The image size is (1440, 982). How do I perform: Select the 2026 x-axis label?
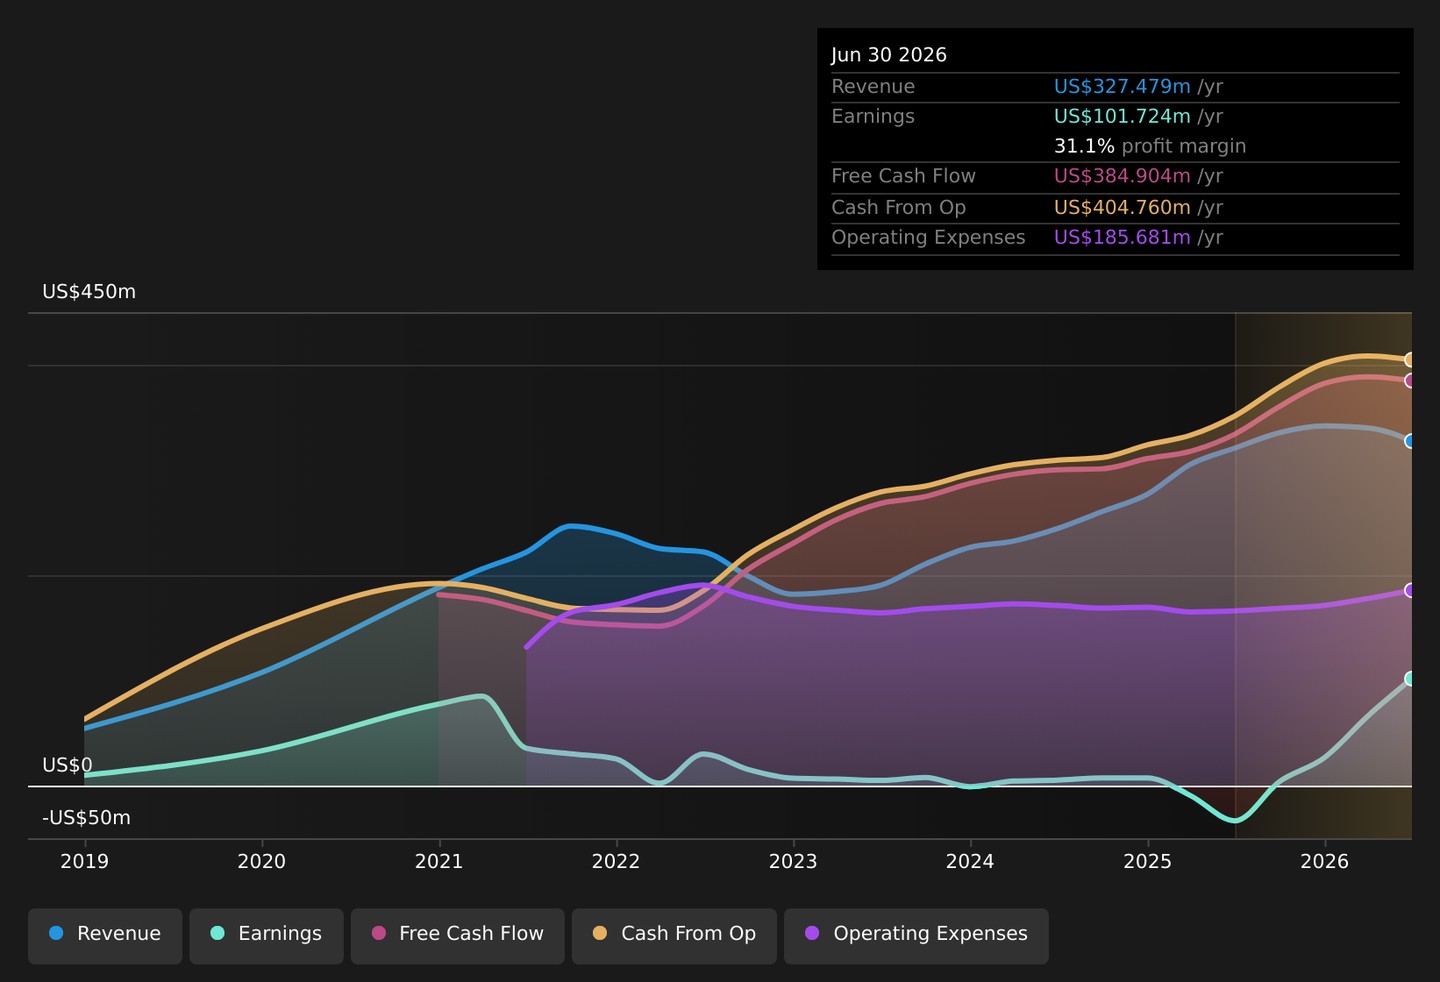click(x=1325, y=861)
